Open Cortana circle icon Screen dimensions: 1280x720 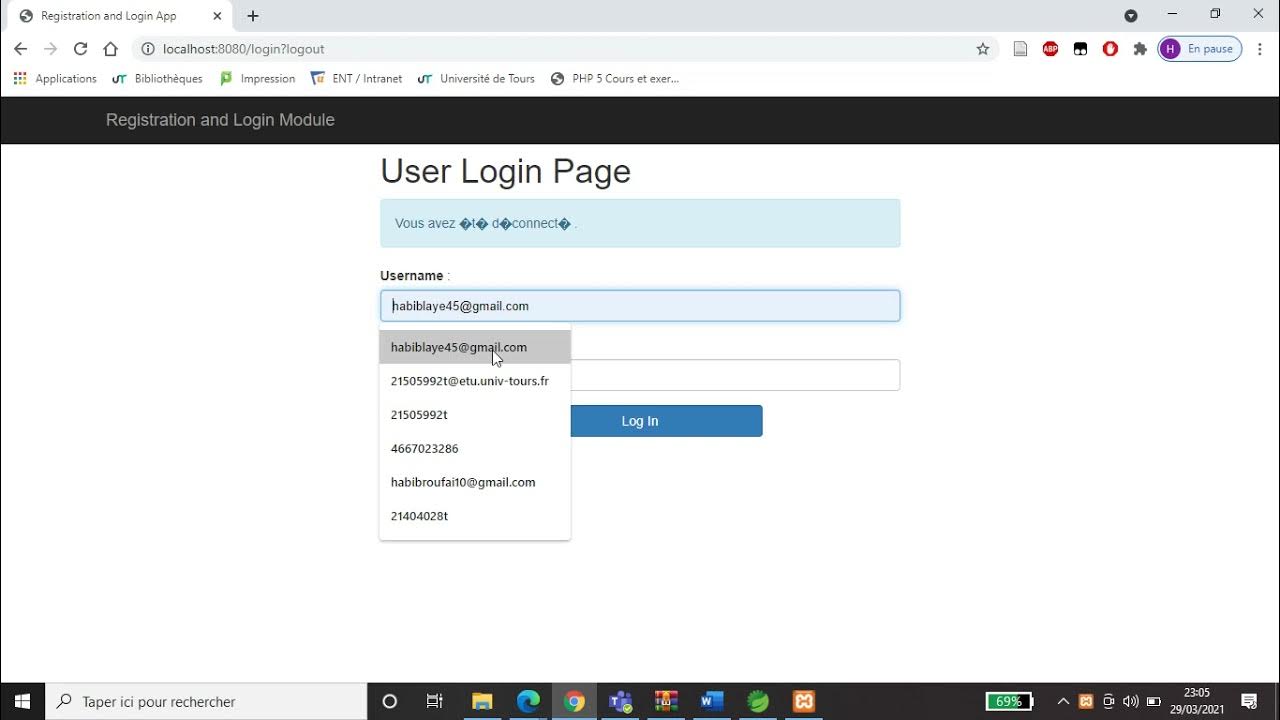click(390, 702)
